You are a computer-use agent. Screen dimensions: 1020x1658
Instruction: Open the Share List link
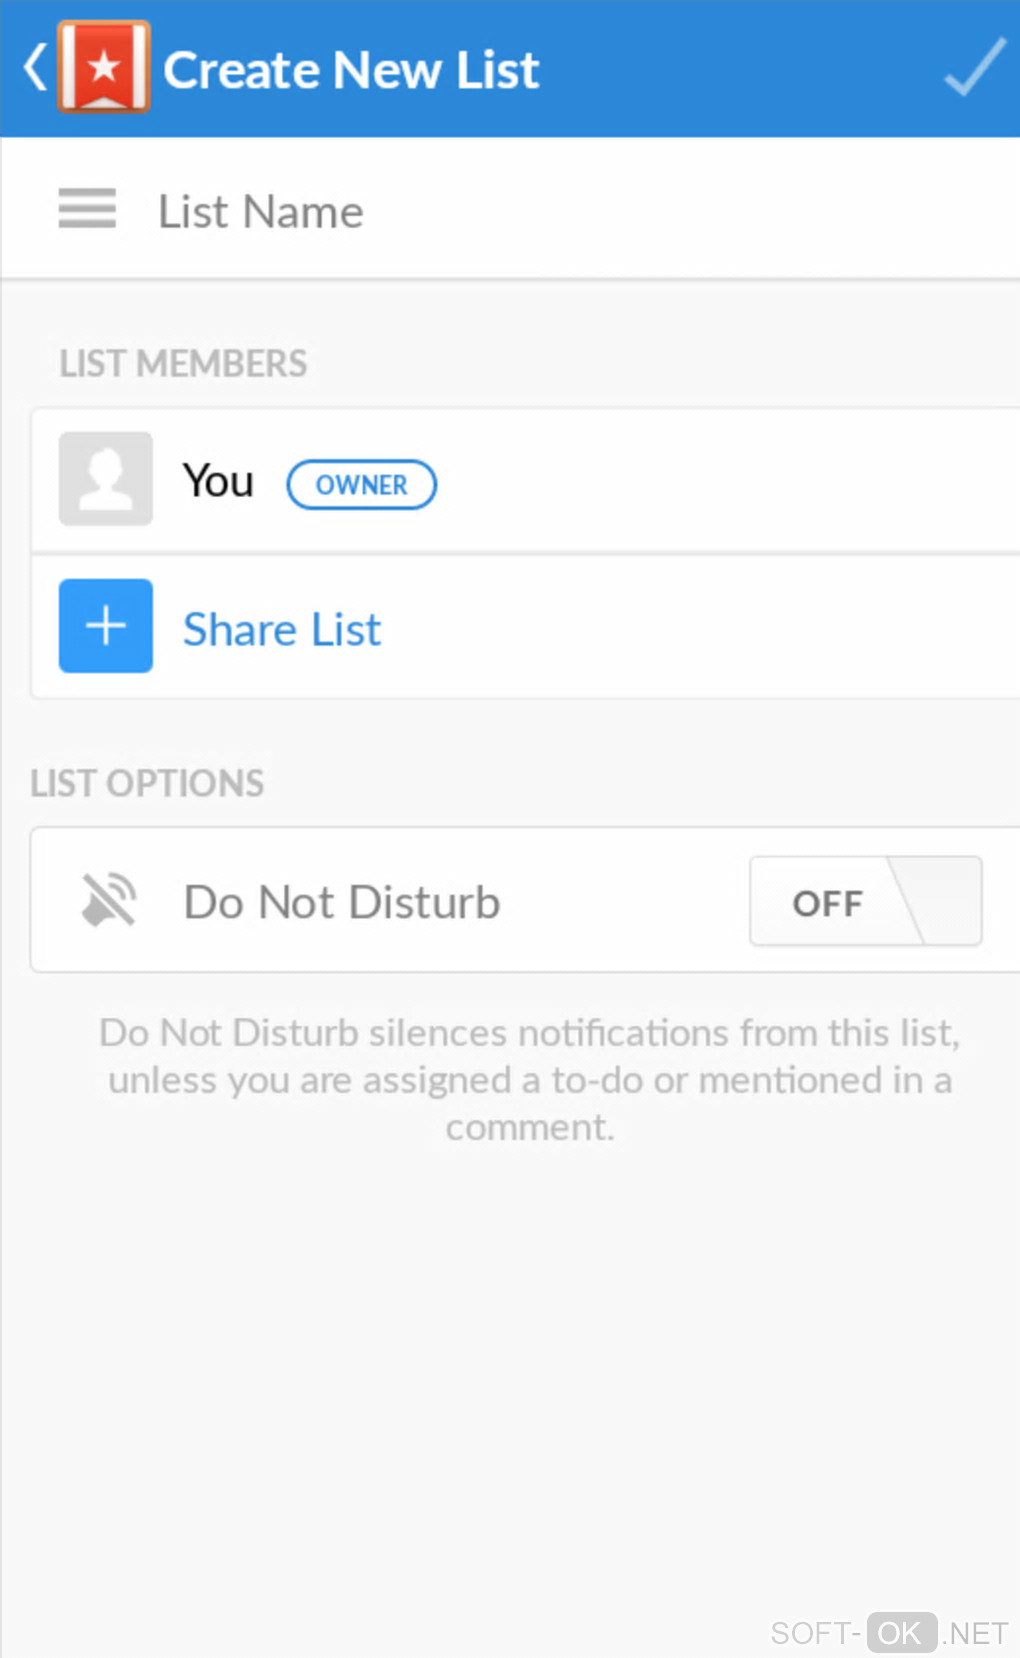click(282, 630)
